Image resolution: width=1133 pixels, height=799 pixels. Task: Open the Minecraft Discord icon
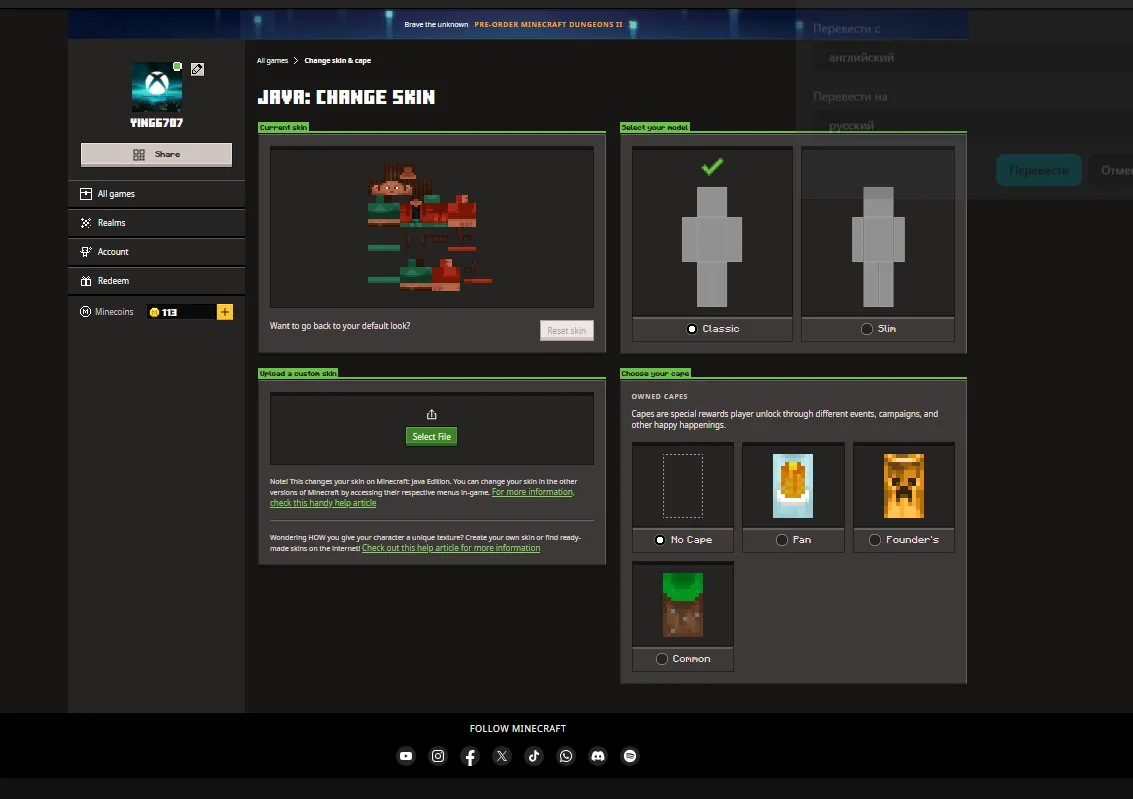598,756
